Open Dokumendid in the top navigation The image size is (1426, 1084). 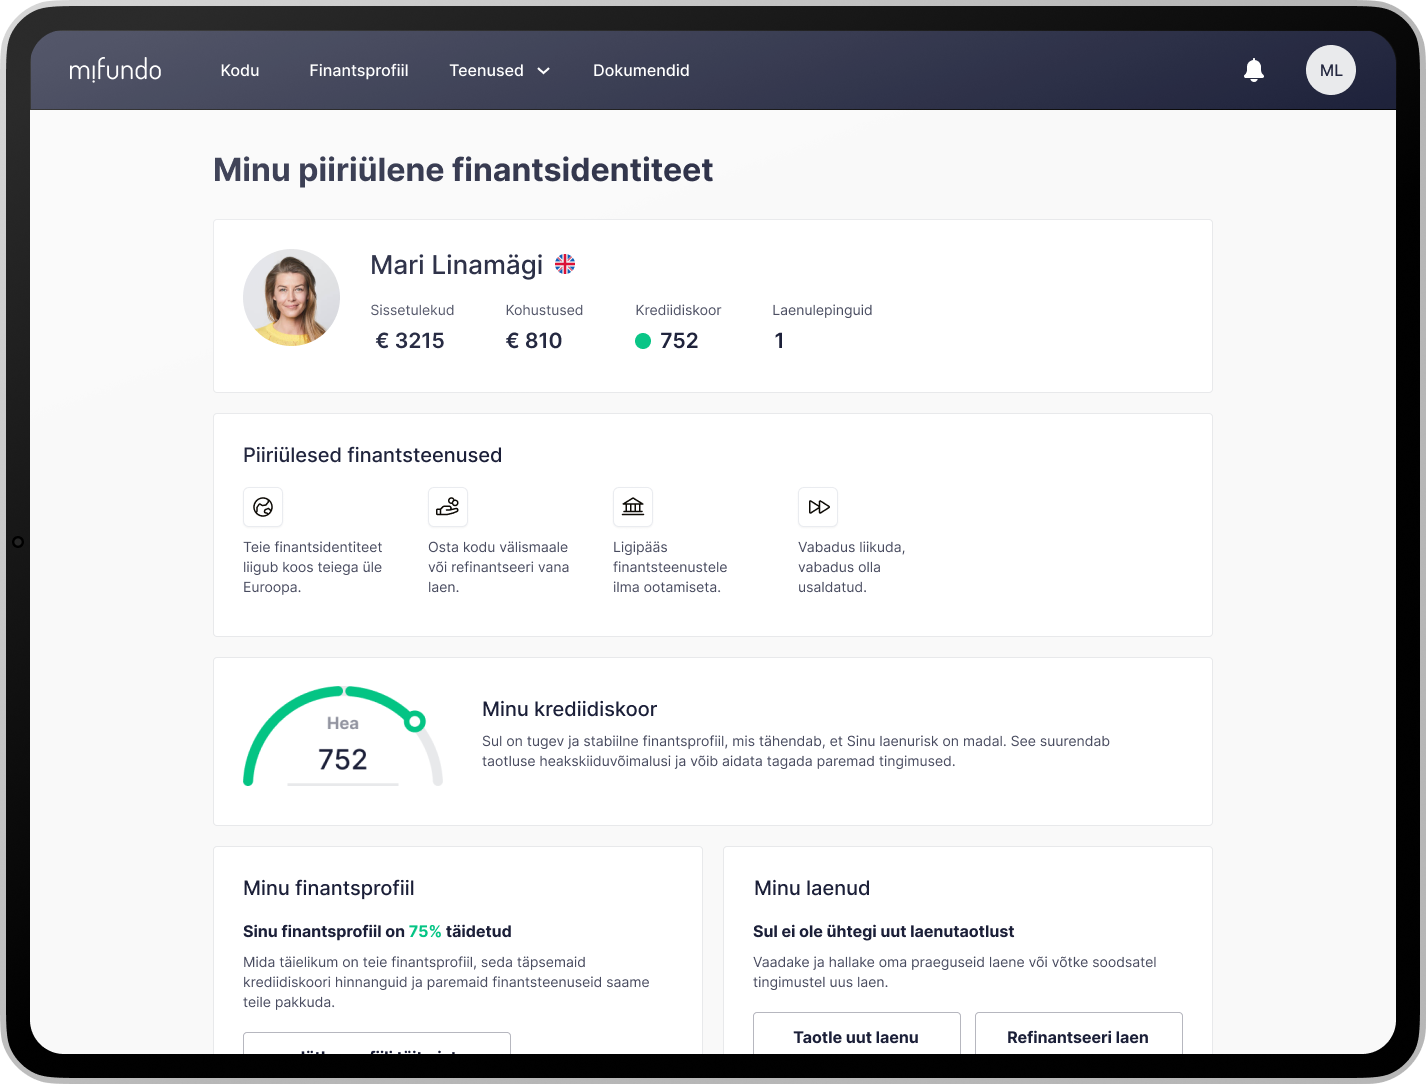pos(641,70)
